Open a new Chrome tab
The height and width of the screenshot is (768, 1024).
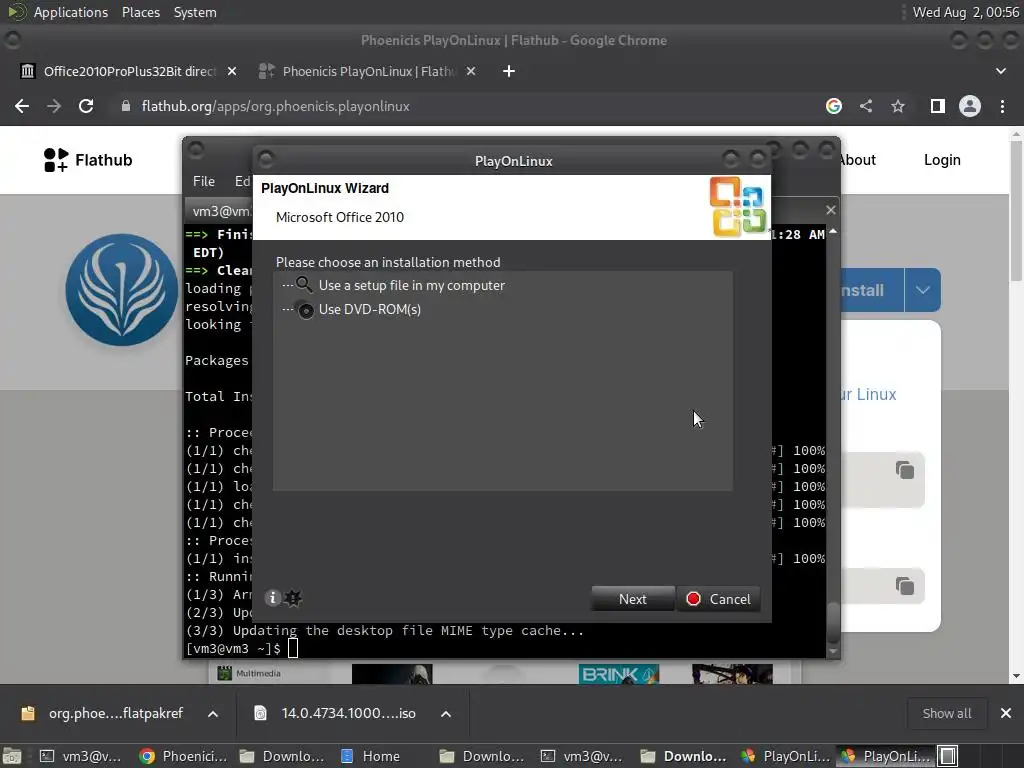point(509,71)
